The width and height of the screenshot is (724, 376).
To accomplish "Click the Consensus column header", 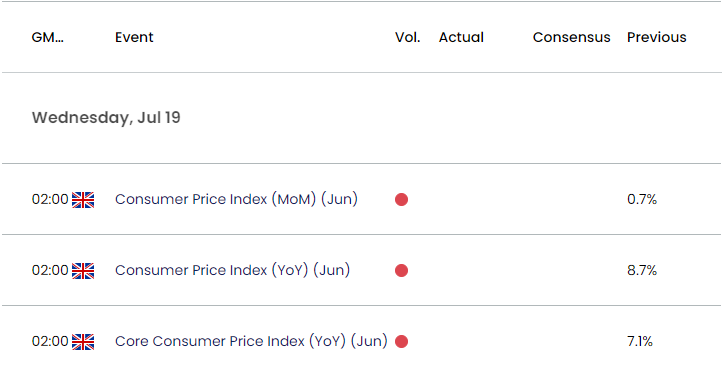I will tap(572, 37).
